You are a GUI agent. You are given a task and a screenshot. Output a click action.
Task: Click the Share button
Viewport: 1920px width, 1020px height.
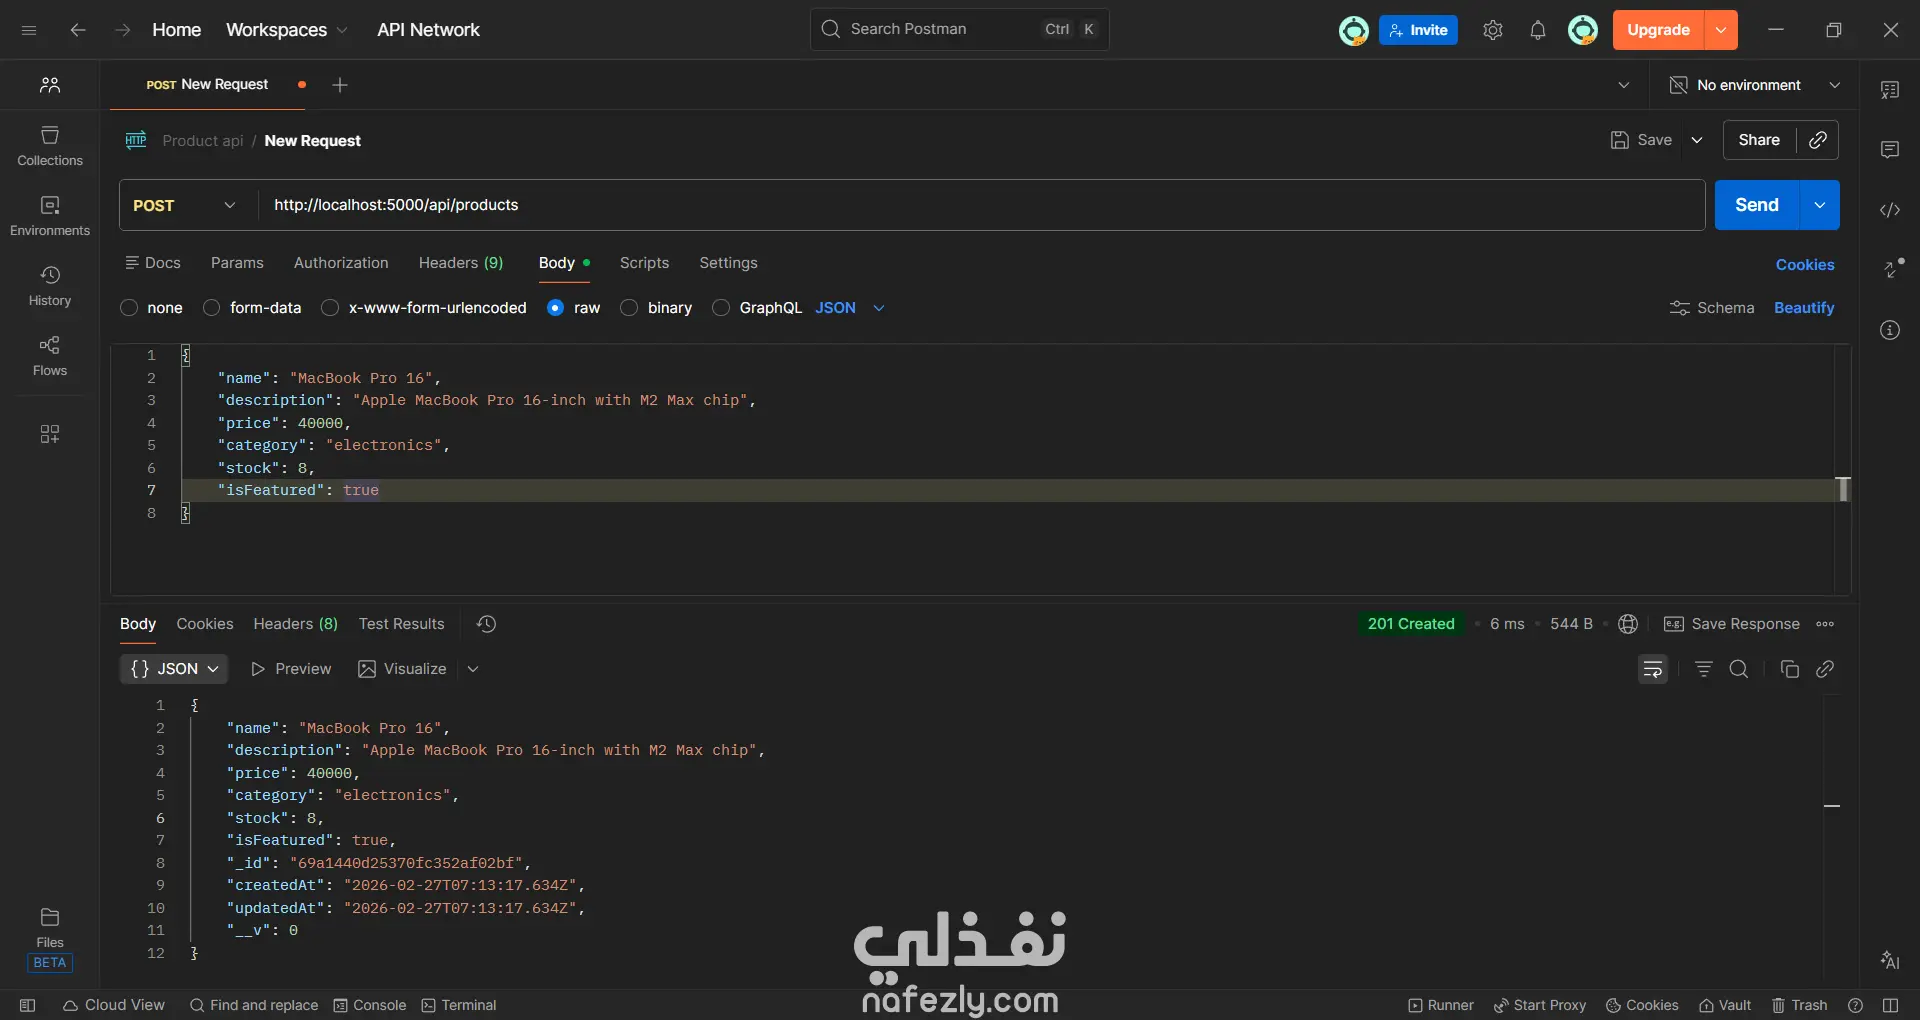[1759, 140]
